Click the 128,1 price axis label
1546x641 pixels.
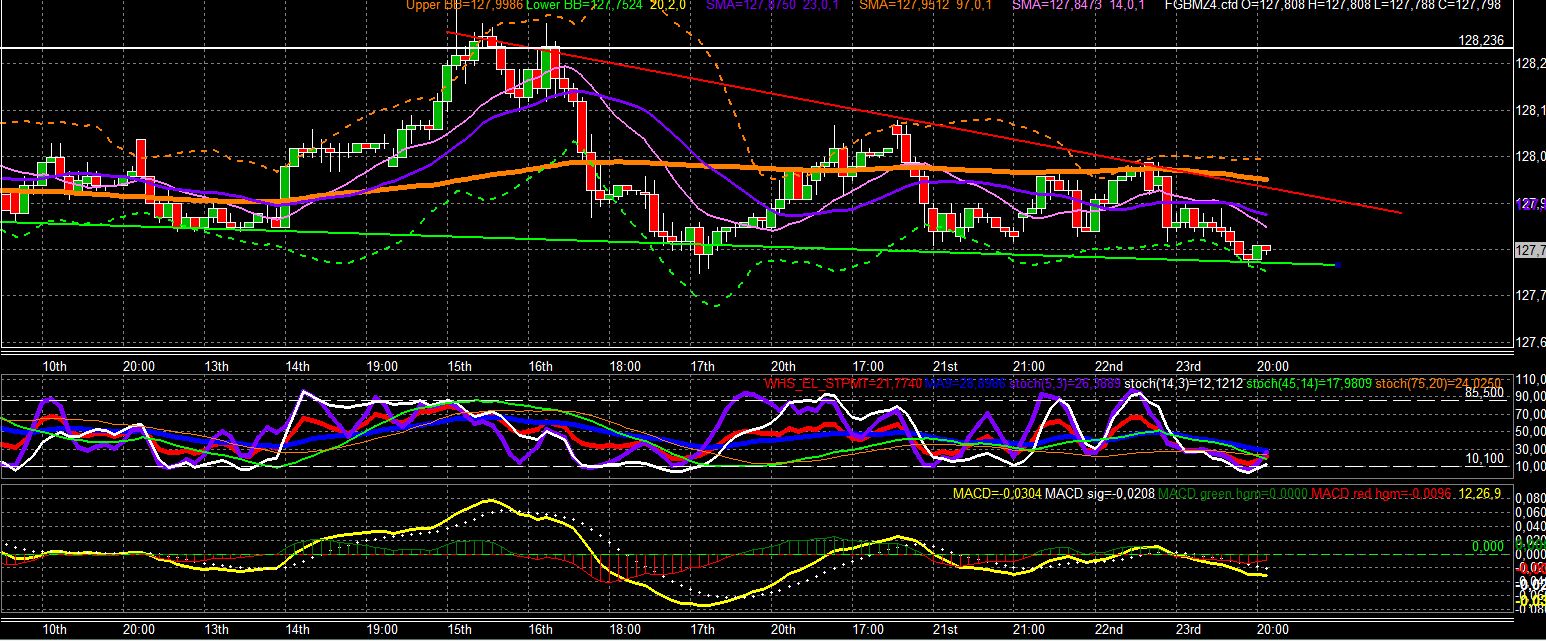1531,110
